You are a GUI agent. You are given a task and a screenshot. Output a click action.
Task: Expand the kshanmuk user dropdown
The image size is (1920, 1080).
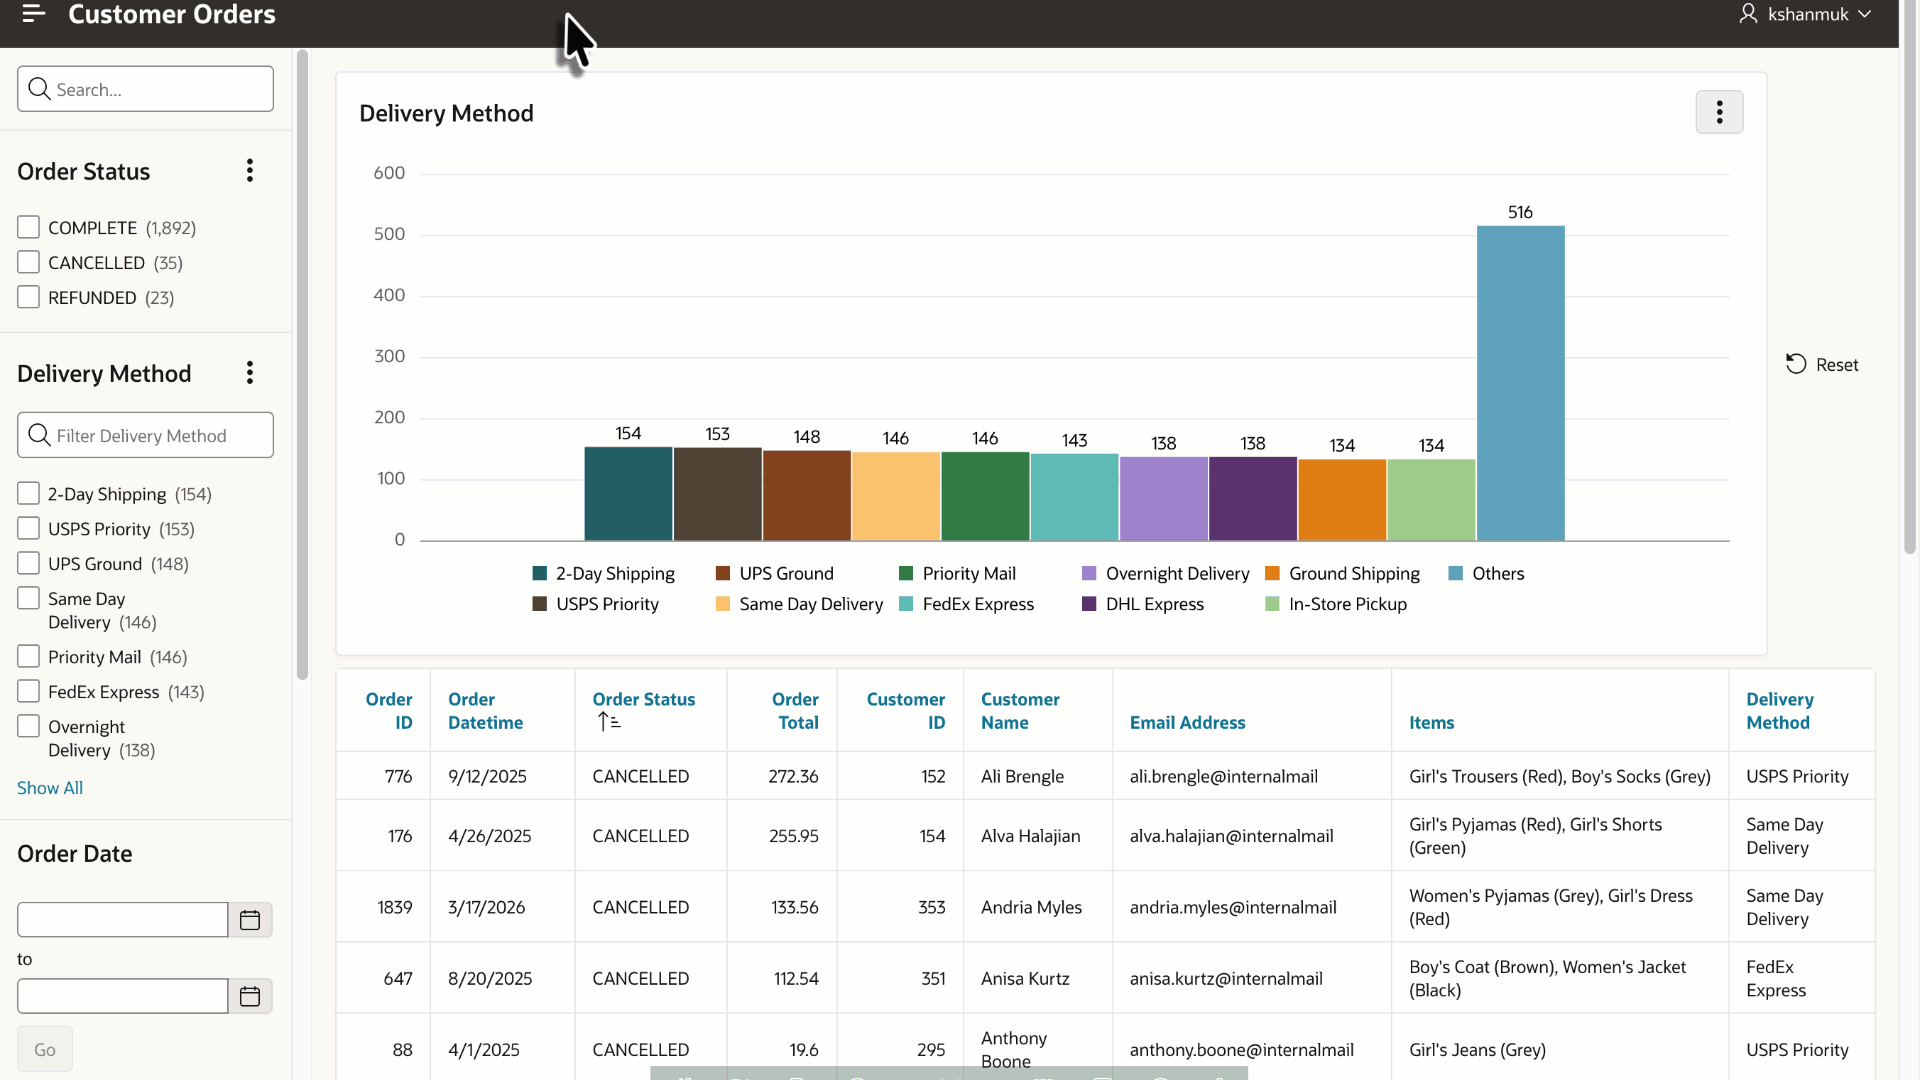(1805, 14)
